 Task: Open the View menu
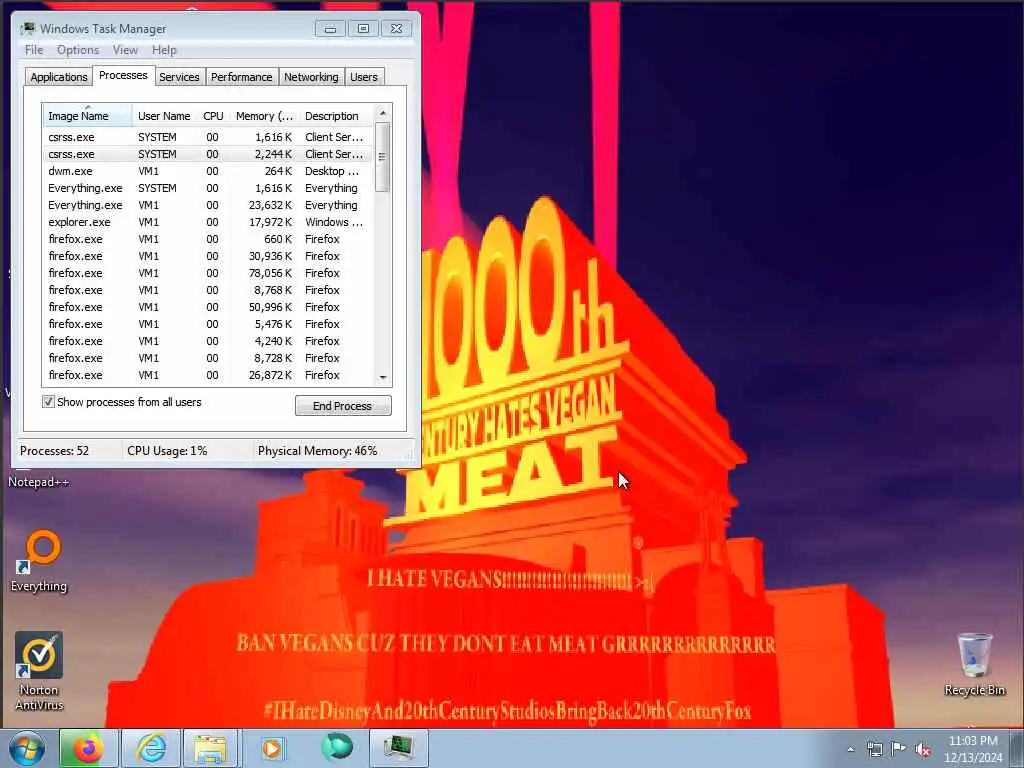[x=125, y=50]
